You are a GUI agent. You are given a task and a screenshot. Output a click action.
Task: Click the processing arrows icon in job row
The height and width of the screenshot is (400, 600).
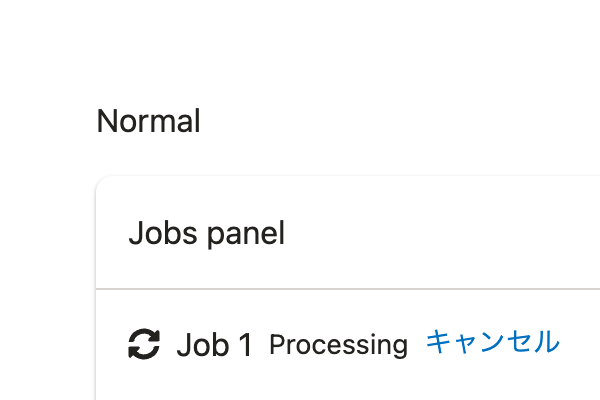pos(144,344)
